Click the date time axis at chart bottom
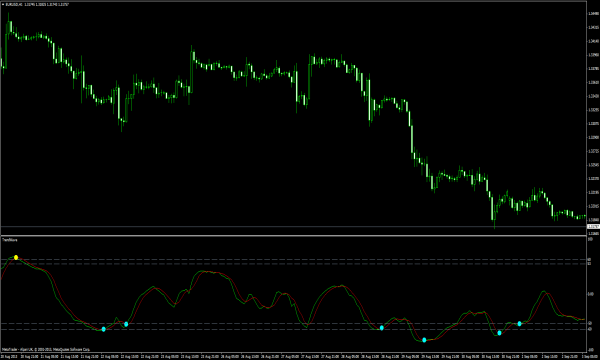 [x=293, y=357]
